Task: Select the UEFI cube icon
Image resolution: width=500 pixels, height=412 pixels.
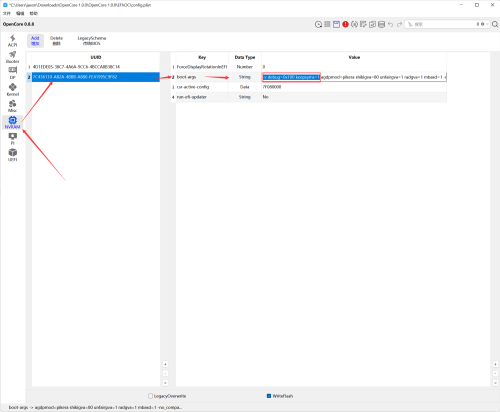Action: coord(13,155)
